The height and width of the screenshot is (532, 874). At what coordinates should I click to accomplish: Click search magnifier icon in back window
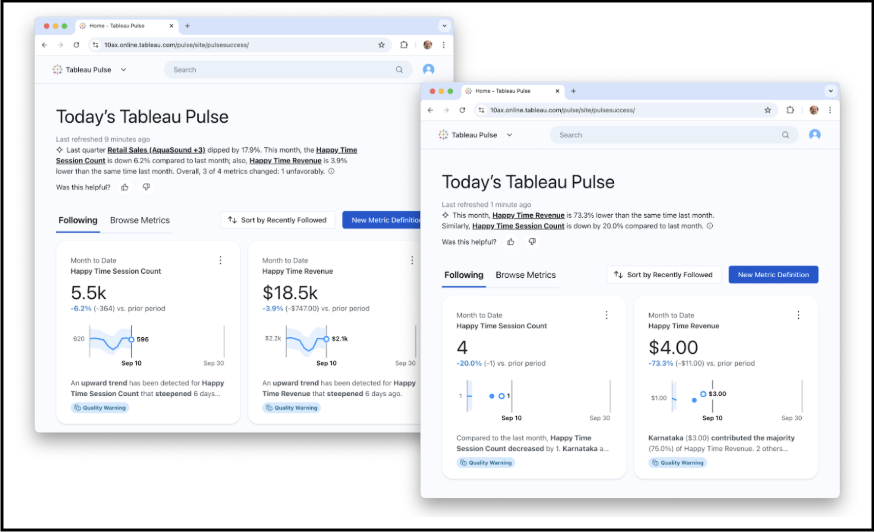tap(399, 70)
